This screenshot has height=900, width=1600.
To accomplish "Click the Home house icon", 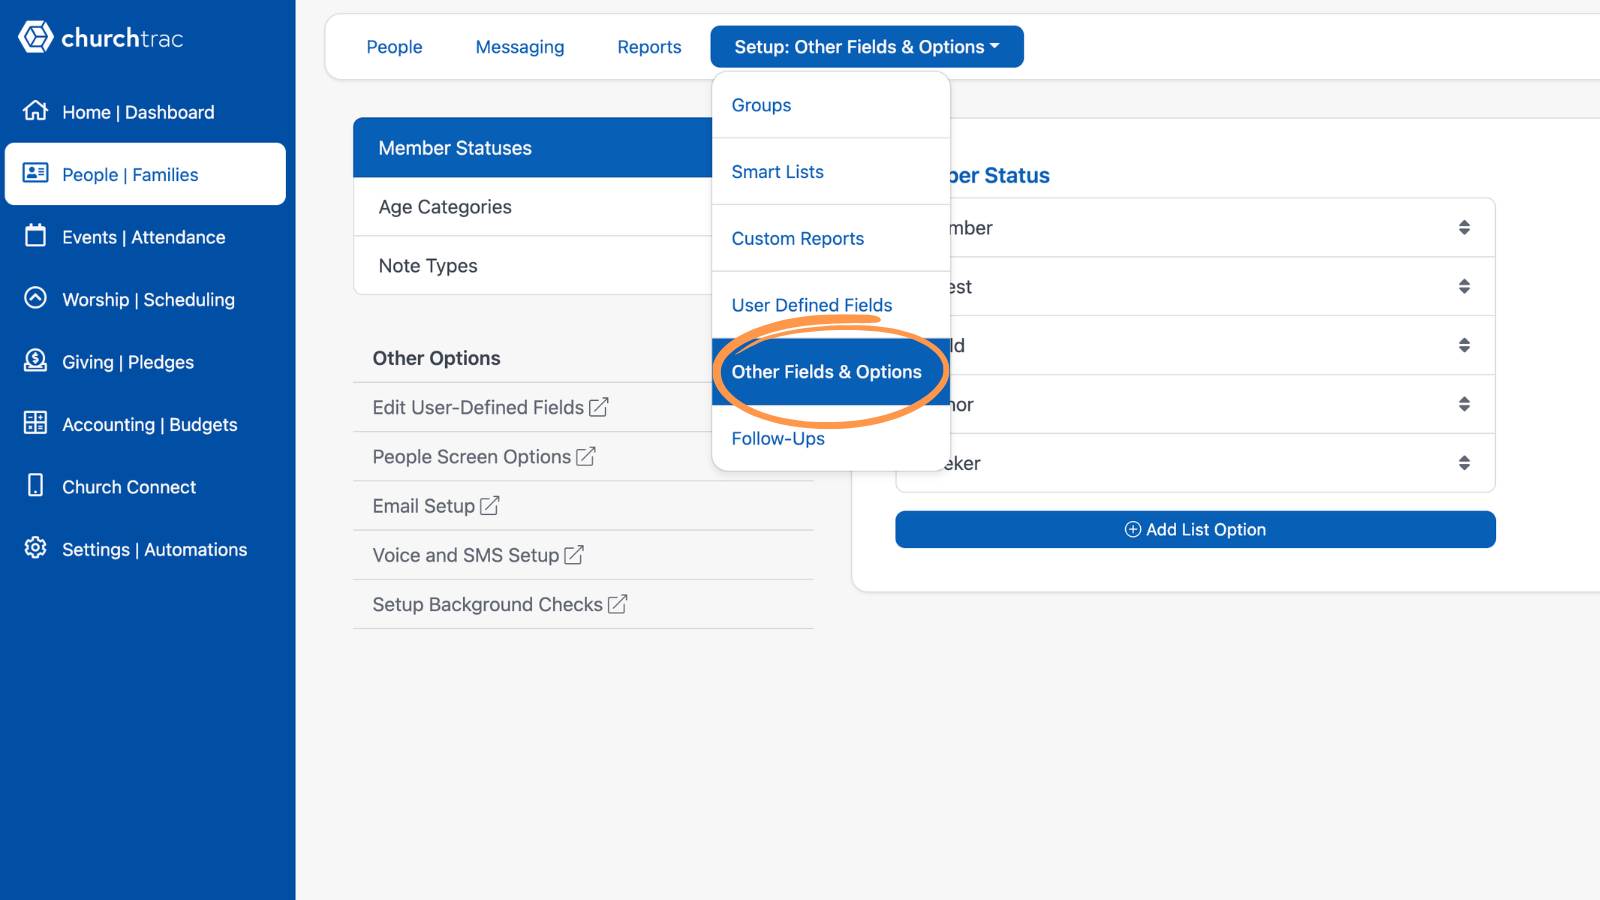I will tap(35, 111).
